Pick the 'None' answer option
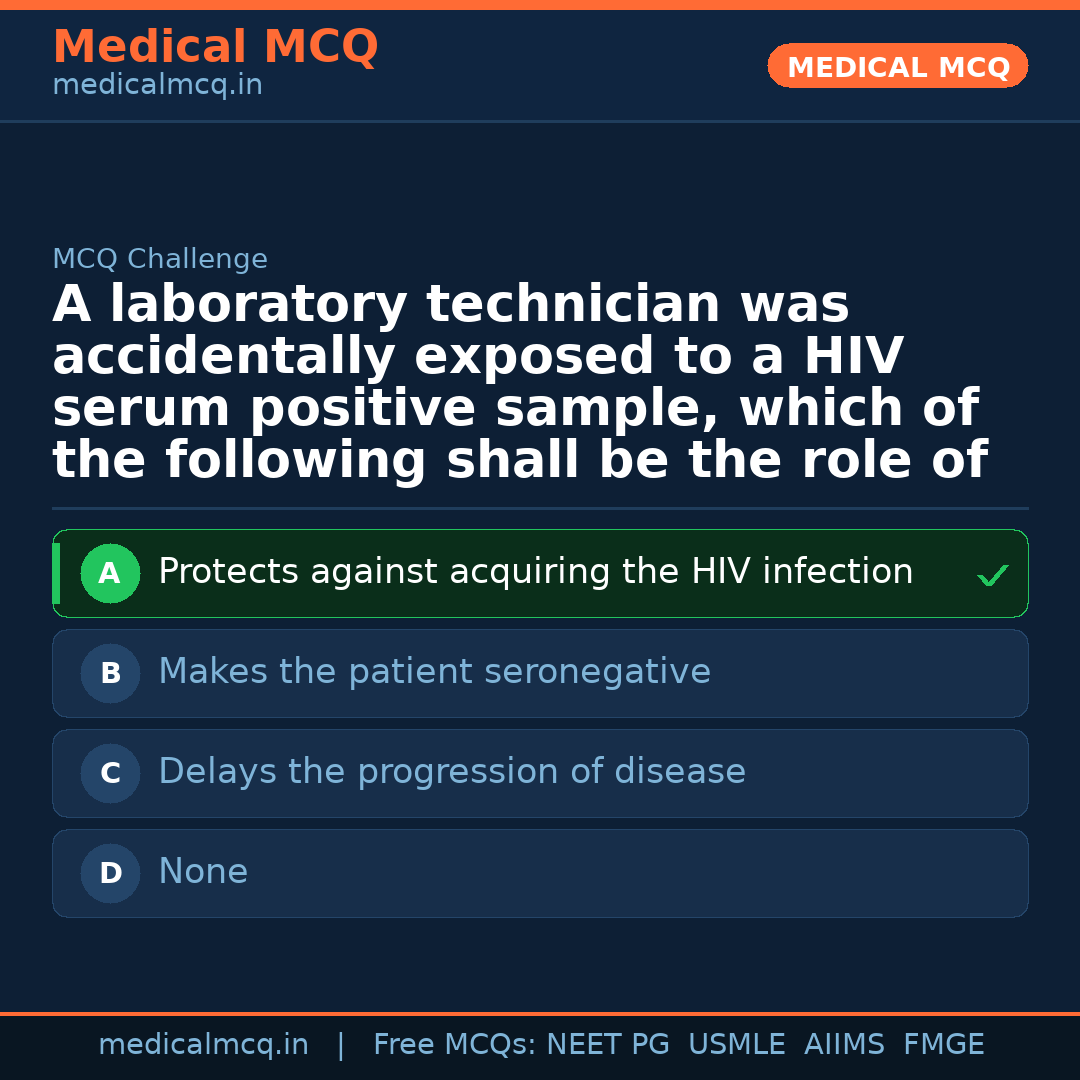1080x1080 pixels. [x=203, y=873]
